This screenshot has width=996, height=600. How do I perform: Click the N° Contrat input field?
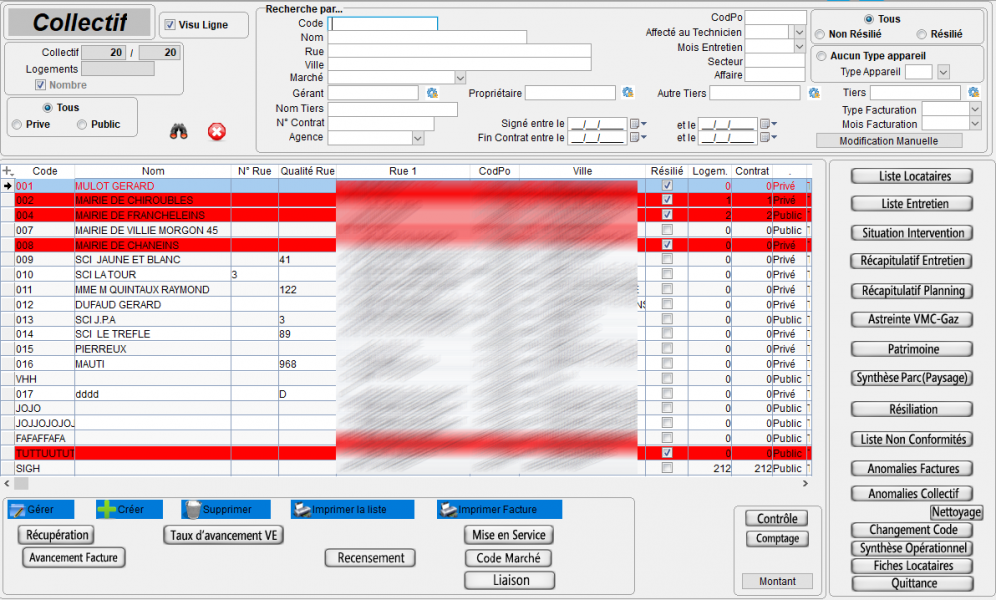coord(380,123)
